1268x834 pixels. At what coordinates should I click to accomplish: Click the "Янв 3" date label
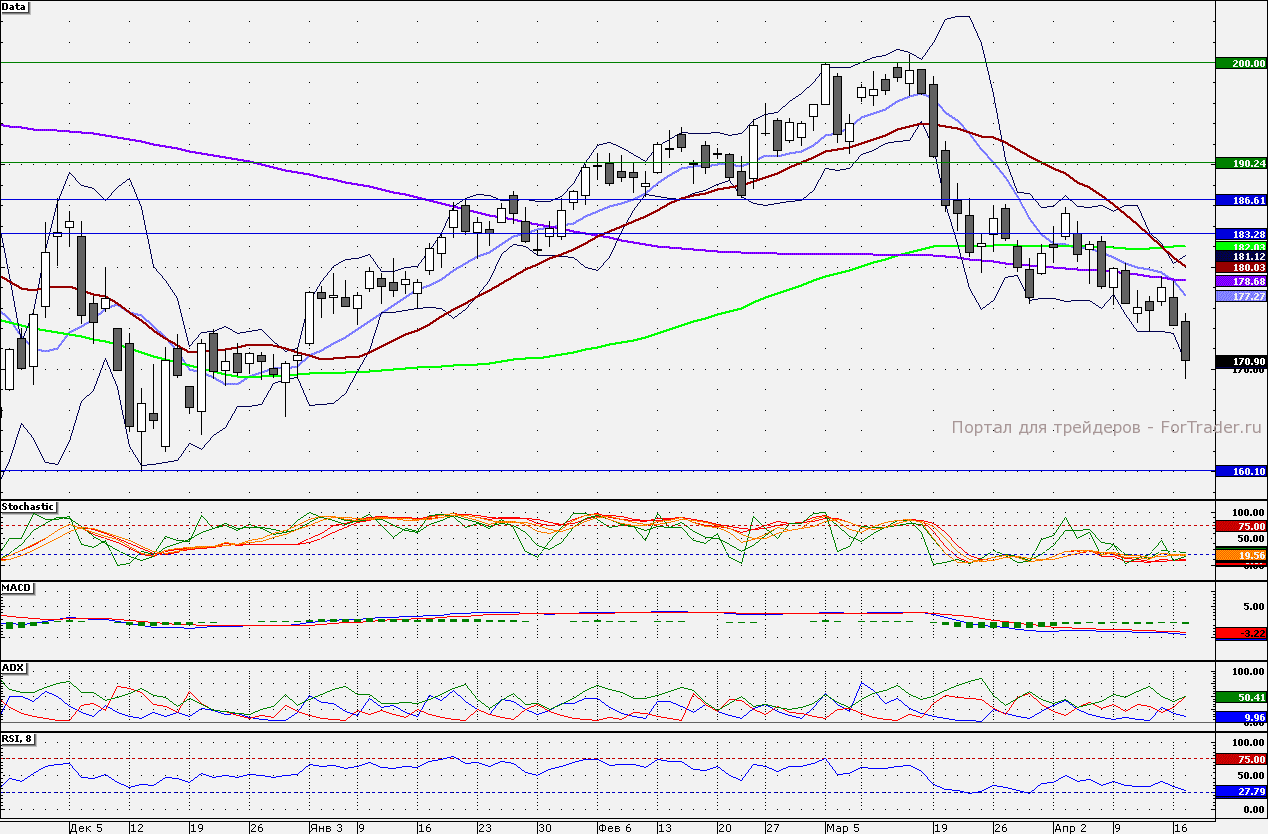pyautogui.click(x=326, y=828)
